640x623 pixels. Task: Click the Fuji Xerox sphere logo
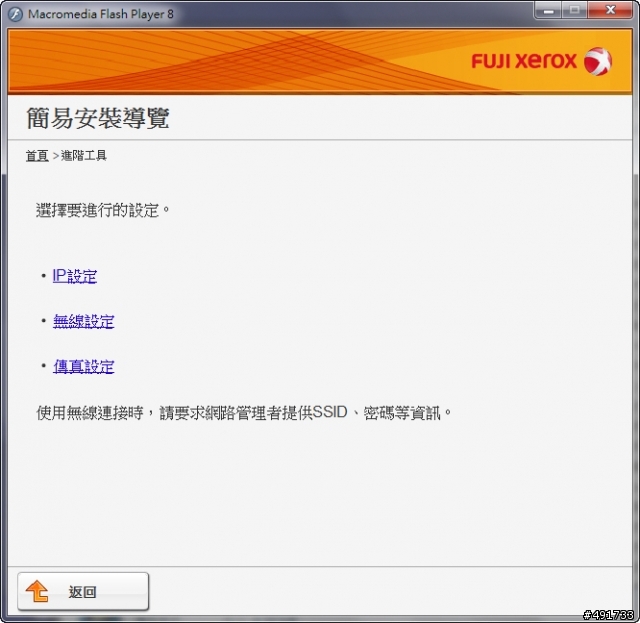[598, 61]
